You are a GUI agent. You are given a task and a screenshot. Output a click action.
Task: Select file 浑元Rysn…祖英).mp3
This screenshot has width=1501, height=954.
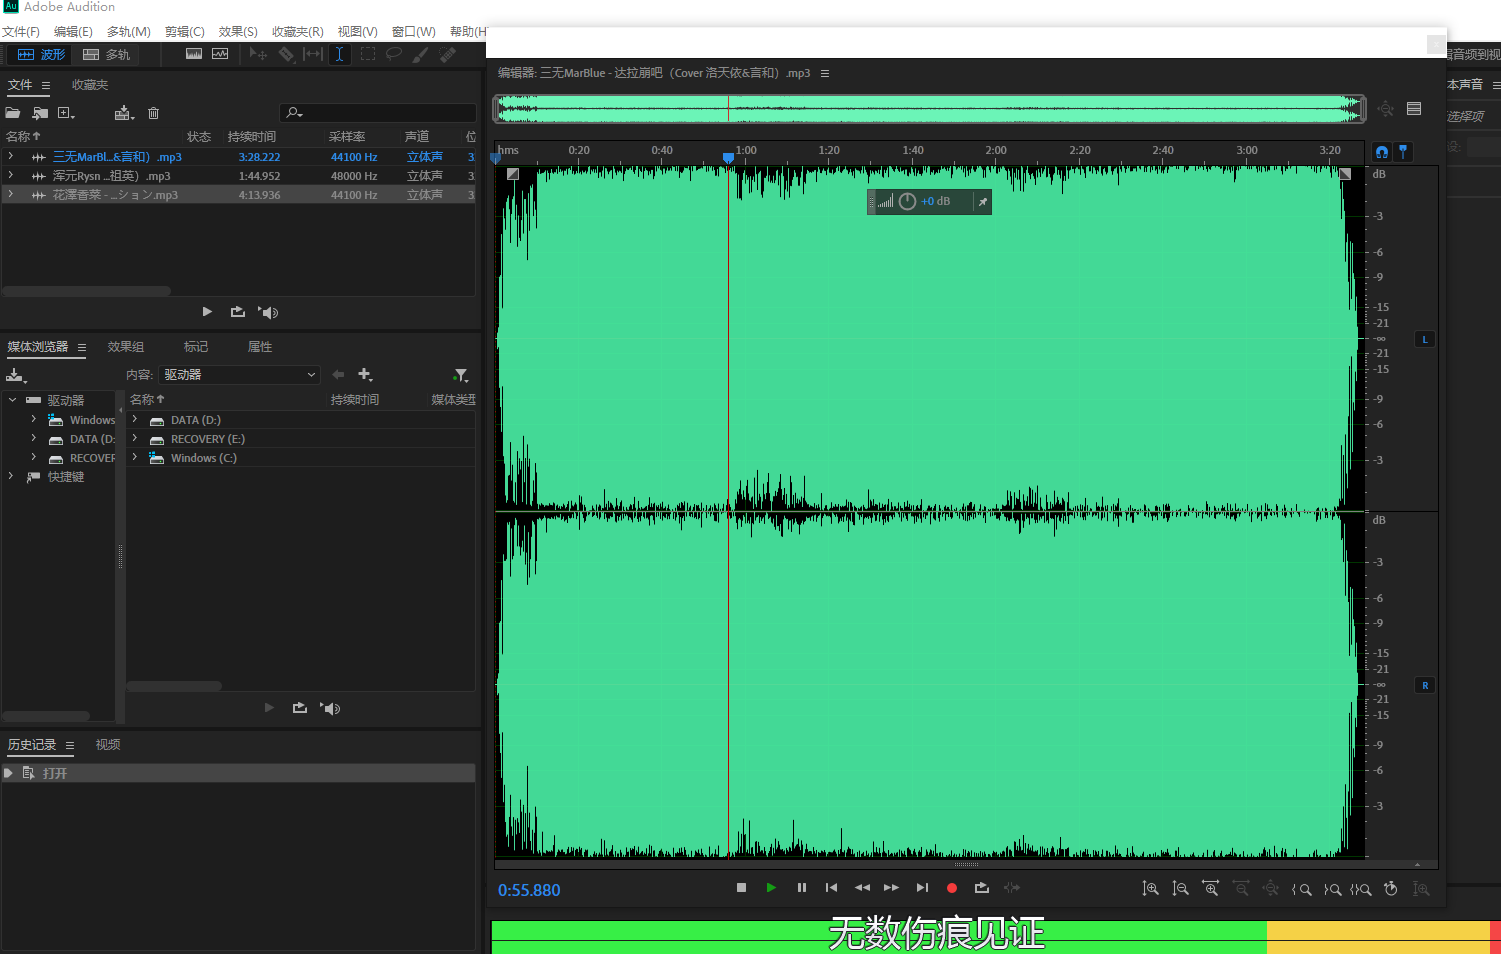[238, 176]
